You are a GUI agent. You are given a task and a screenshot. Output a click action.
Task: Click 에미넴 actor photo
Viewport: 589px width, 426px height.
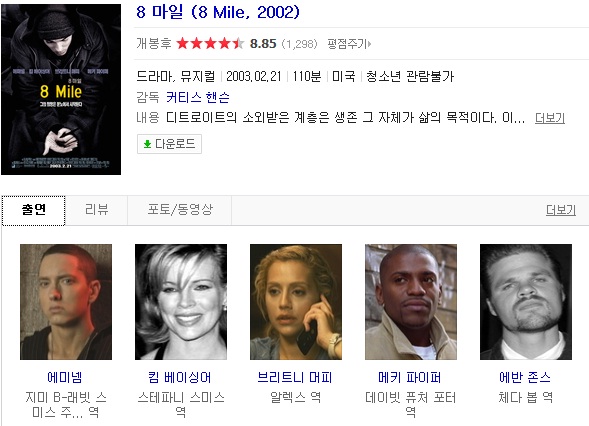click(66, 302)
